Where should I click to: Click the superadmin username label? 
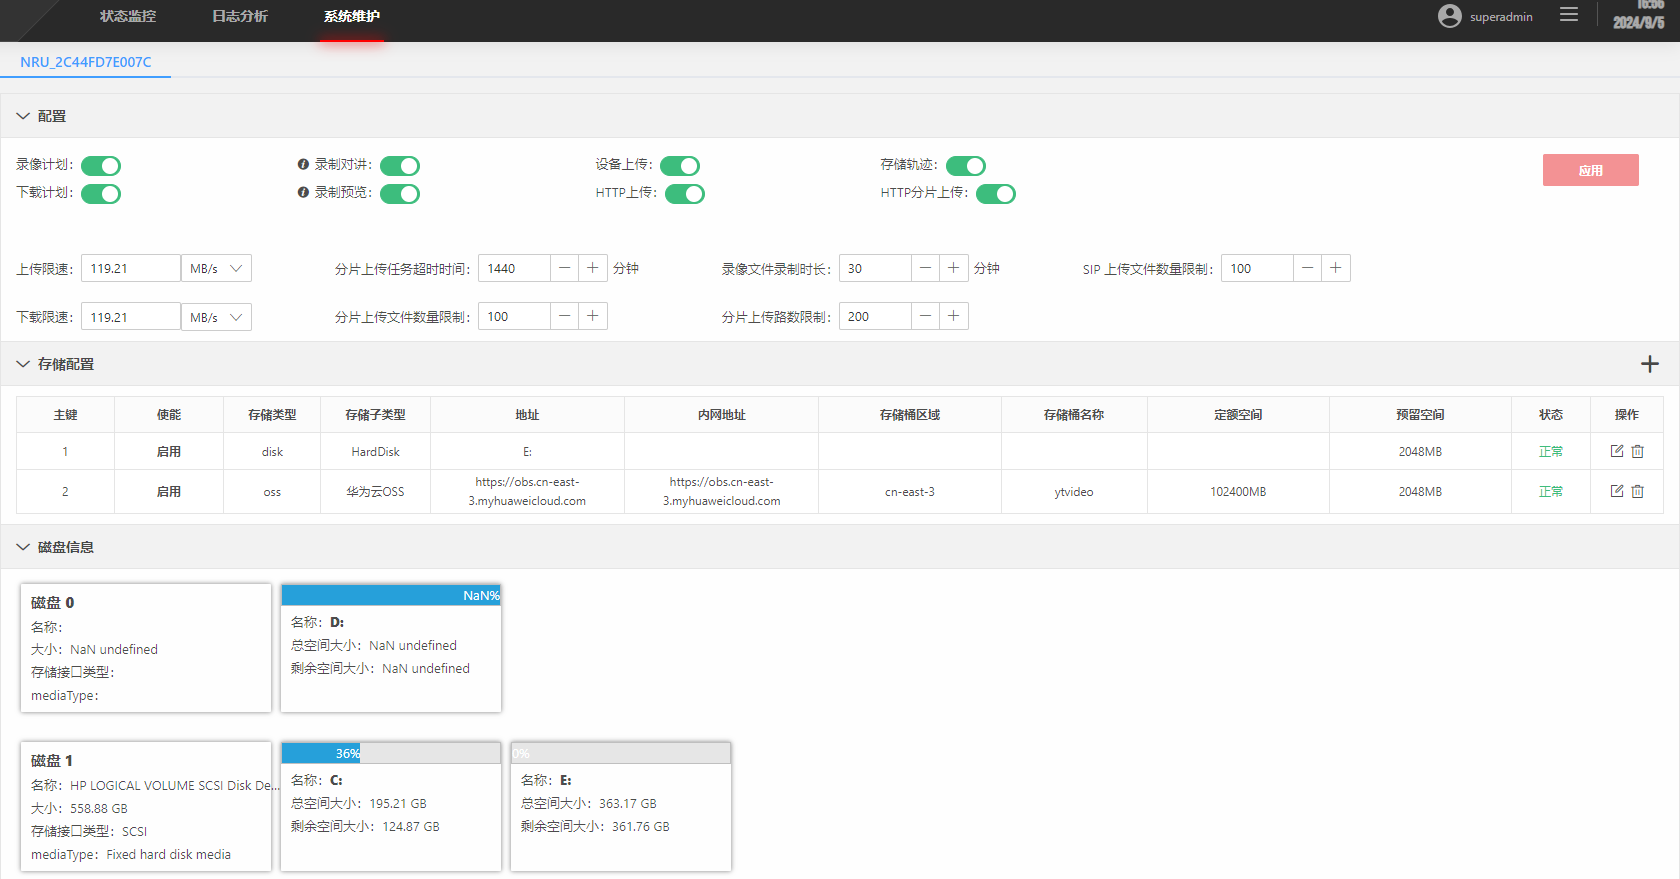point(1501,17)
